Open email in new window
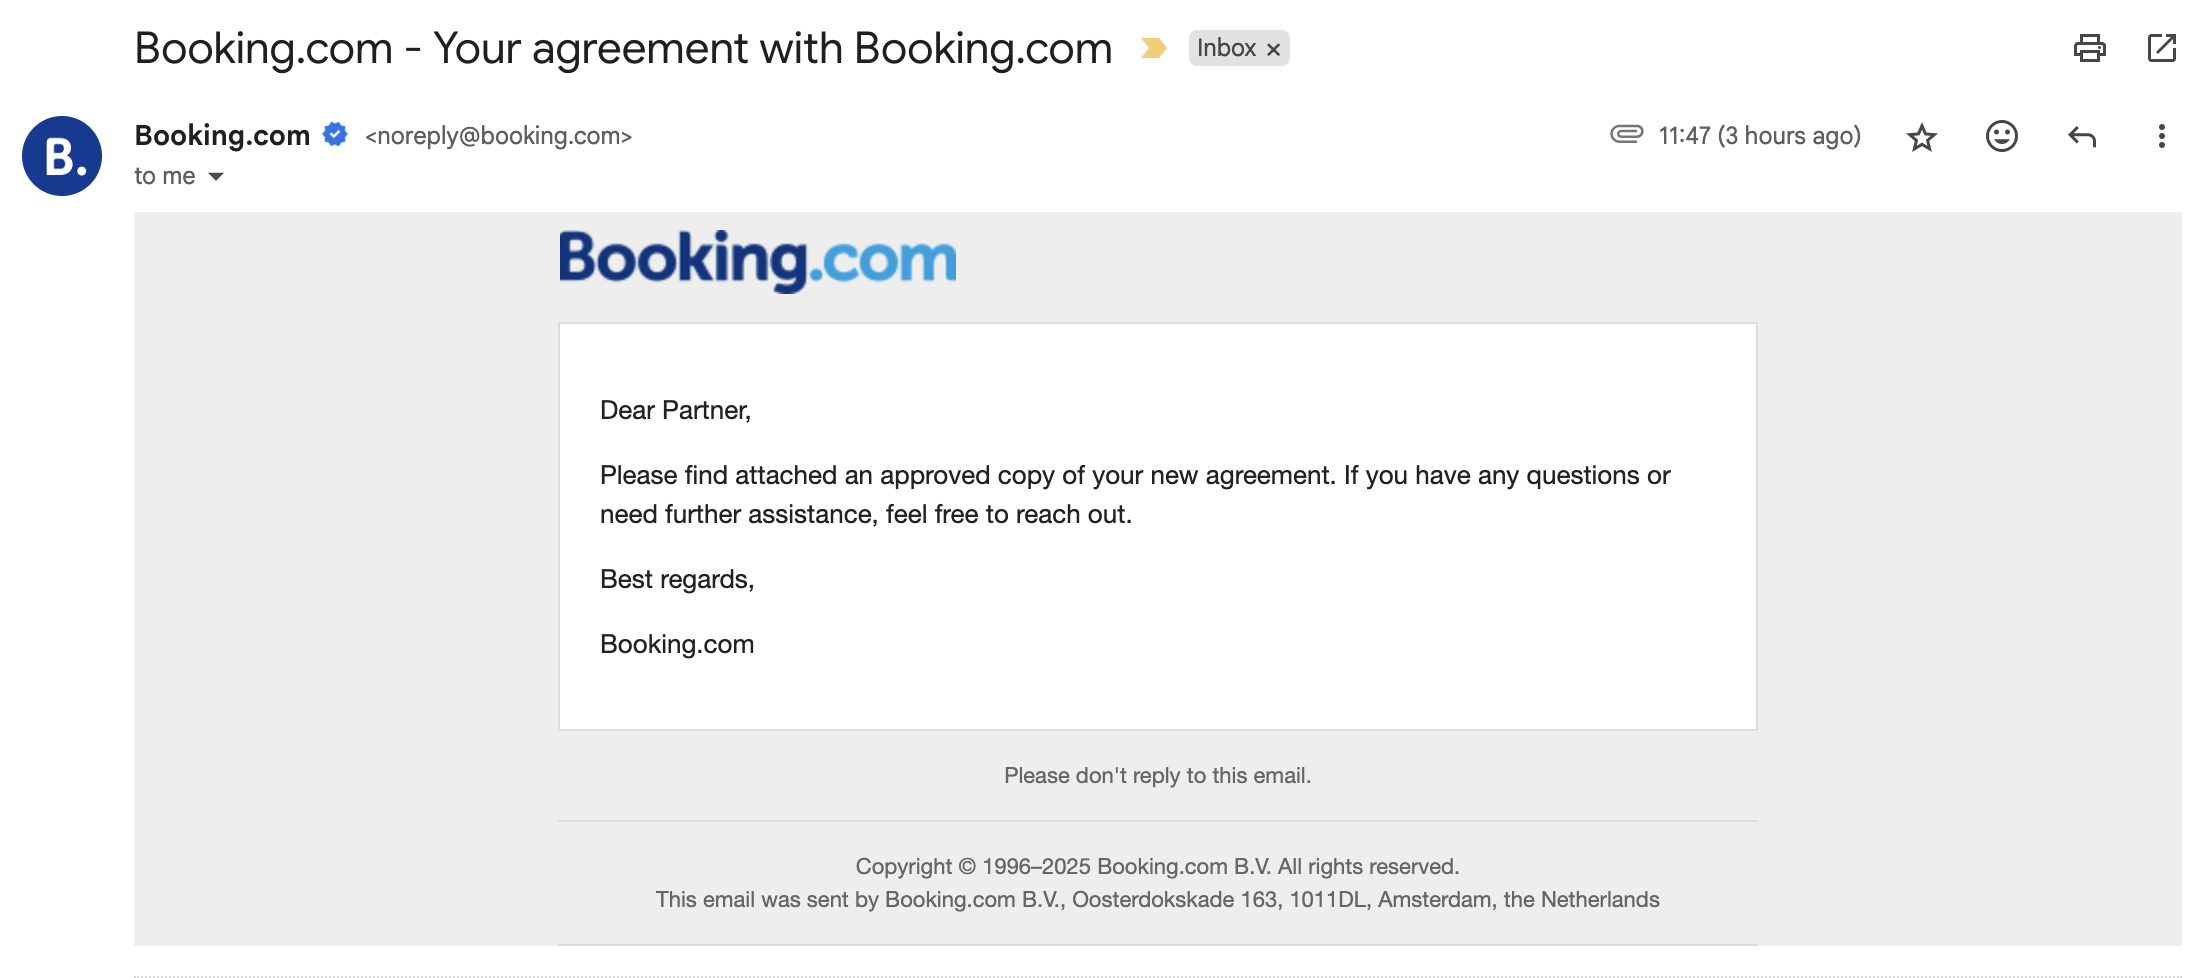Screen dimensions: 2202x978 [x=2161, y=48]
